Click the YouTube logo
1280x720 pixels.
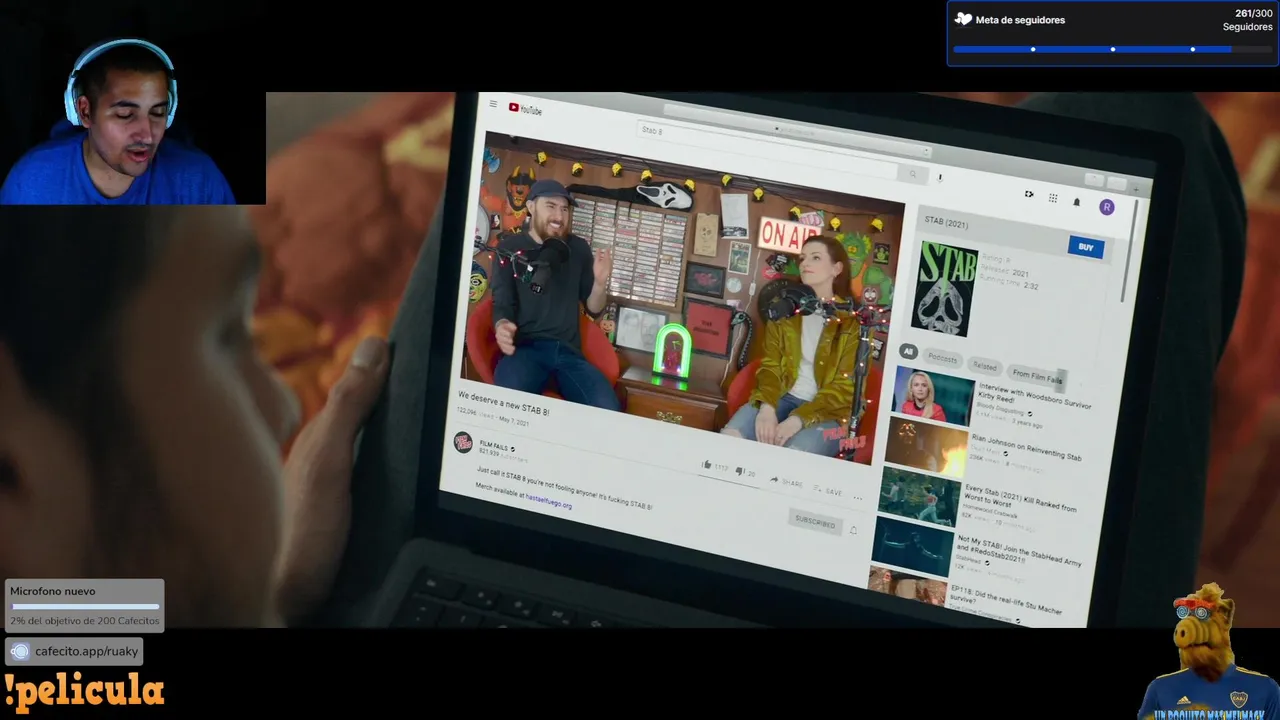tap(525, 109)
